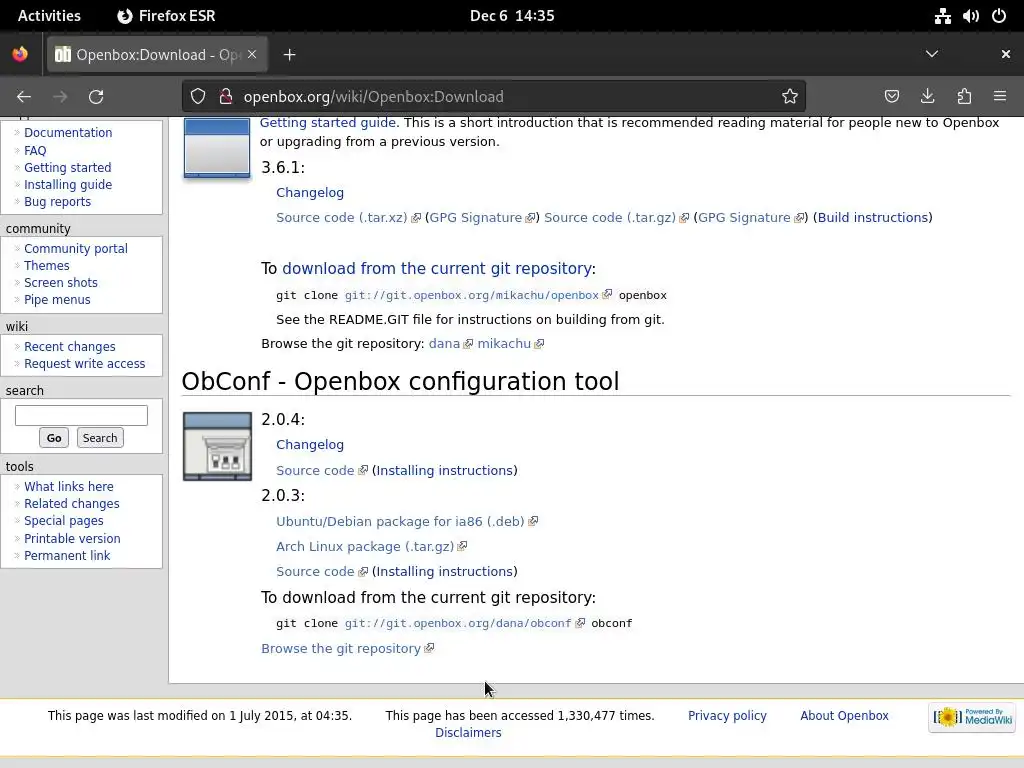Image resolution: width=1024 pixels, height=768 pixels.
Task: Open the Recent changes link
Action: [70, 347]
